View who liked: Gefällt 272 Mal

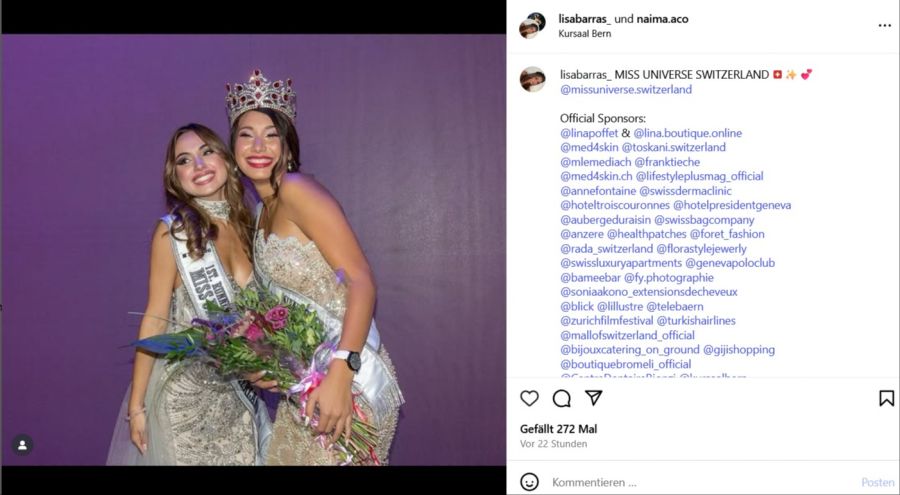coord(557,429)
